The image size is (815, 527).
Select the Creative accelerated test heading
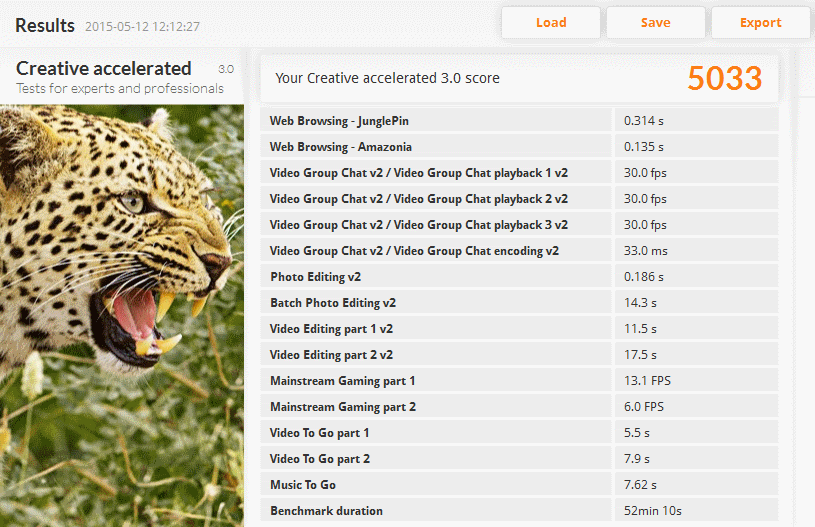[x=103, y=69]
